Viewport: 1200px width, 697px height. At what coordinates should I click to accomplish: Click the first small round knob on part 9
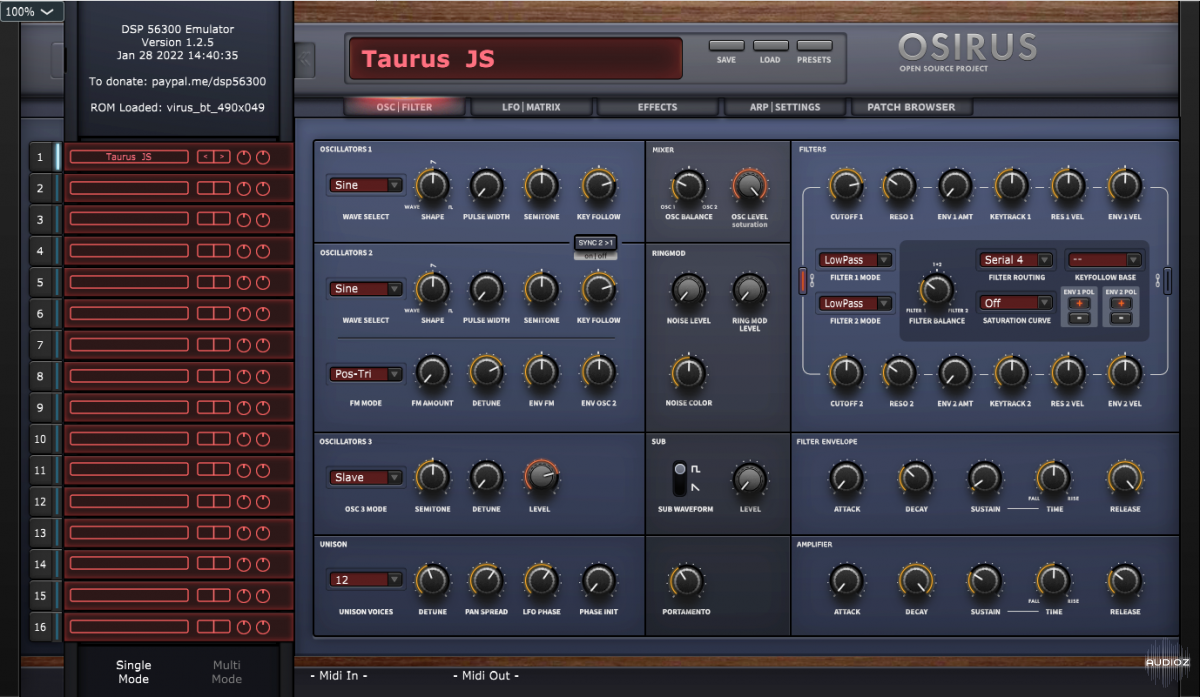(x=244, y=408)
